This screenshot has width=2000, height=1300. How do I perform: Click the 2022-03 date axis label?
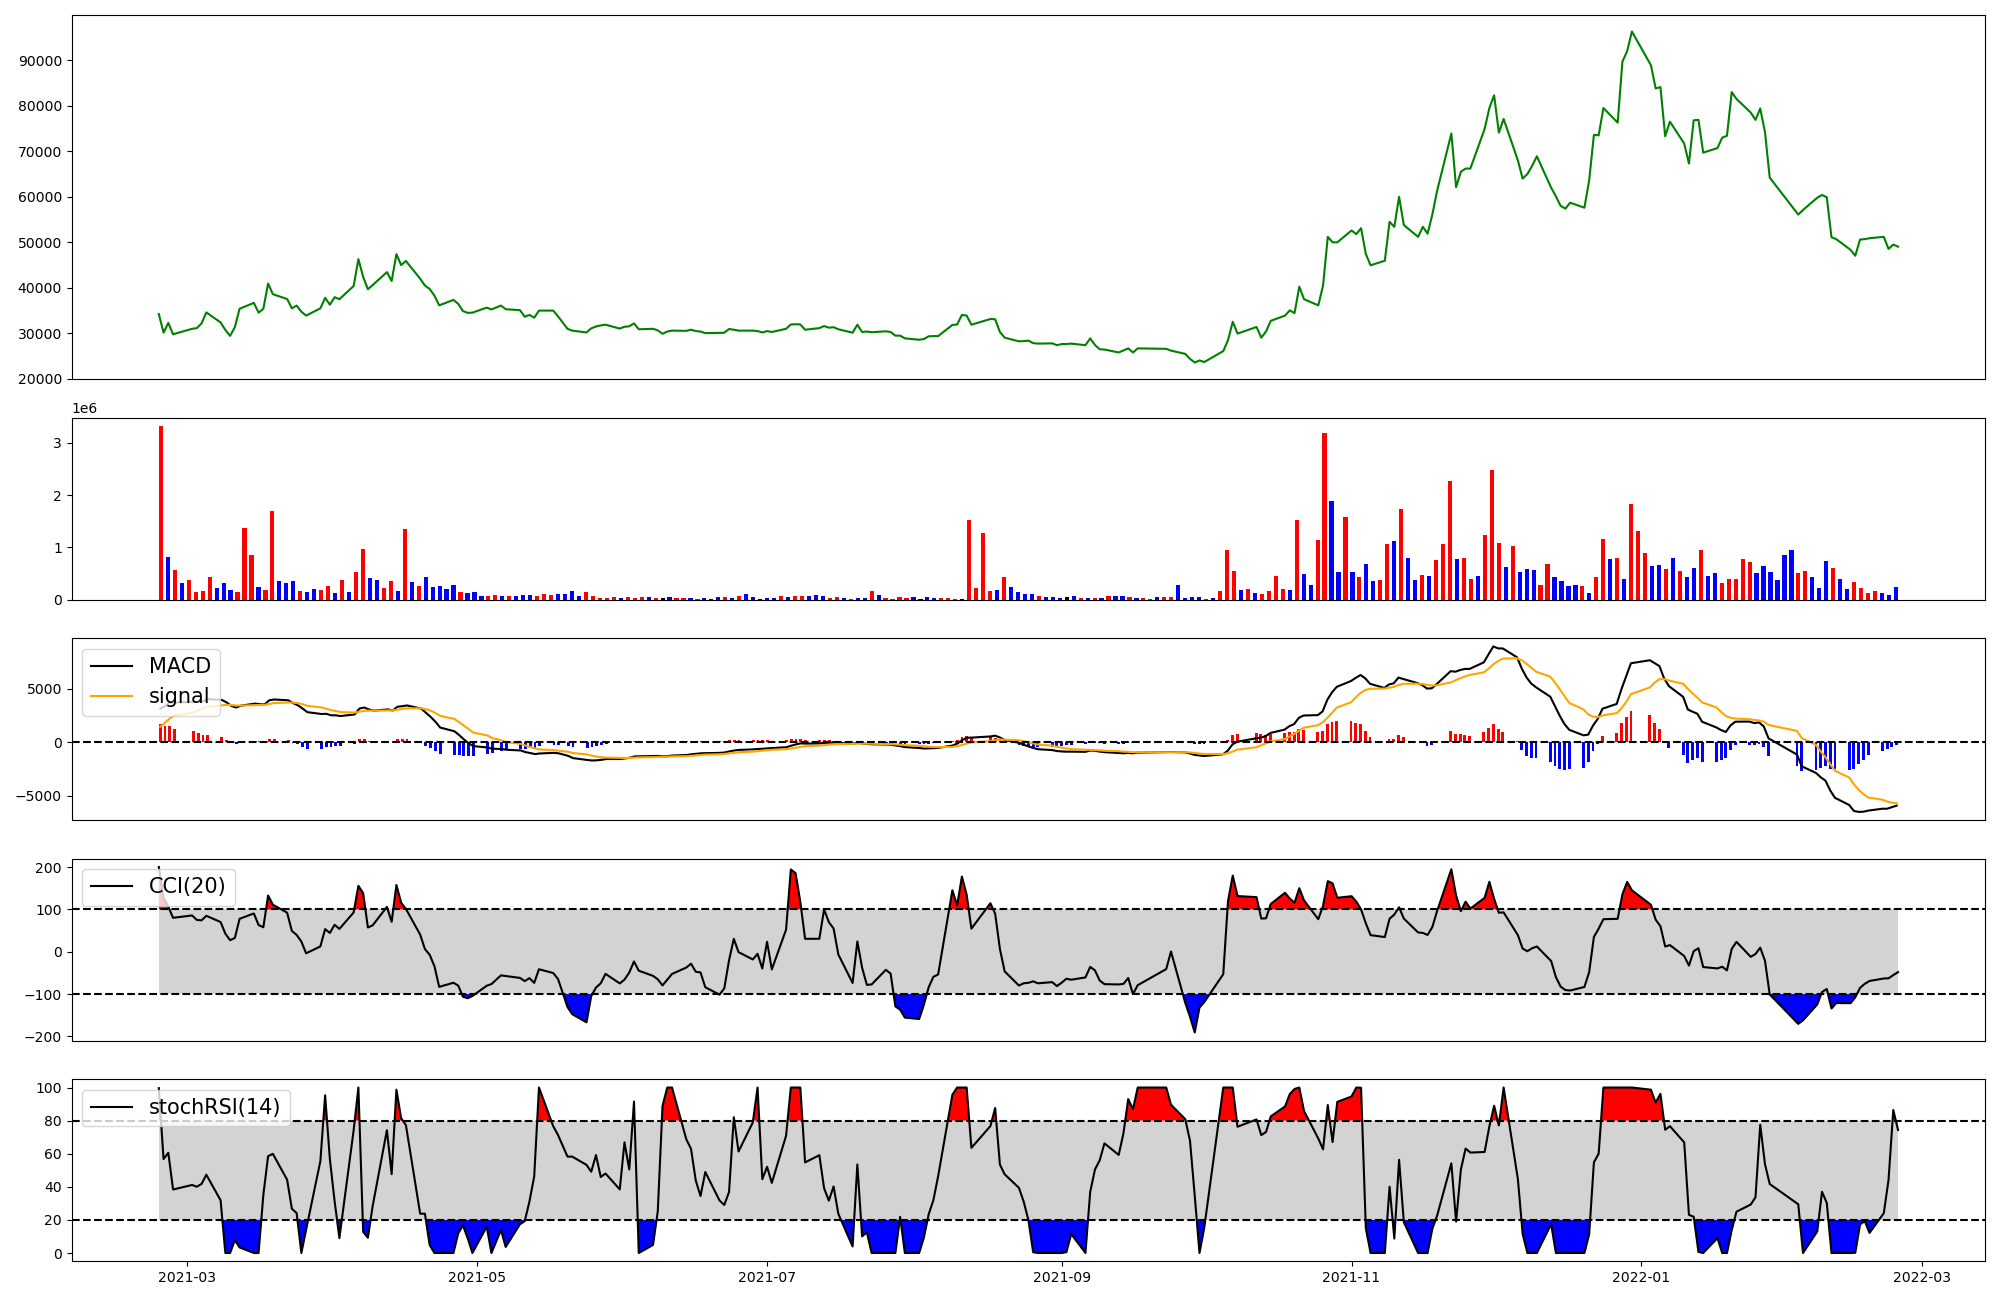(x=1922, y=1276)
